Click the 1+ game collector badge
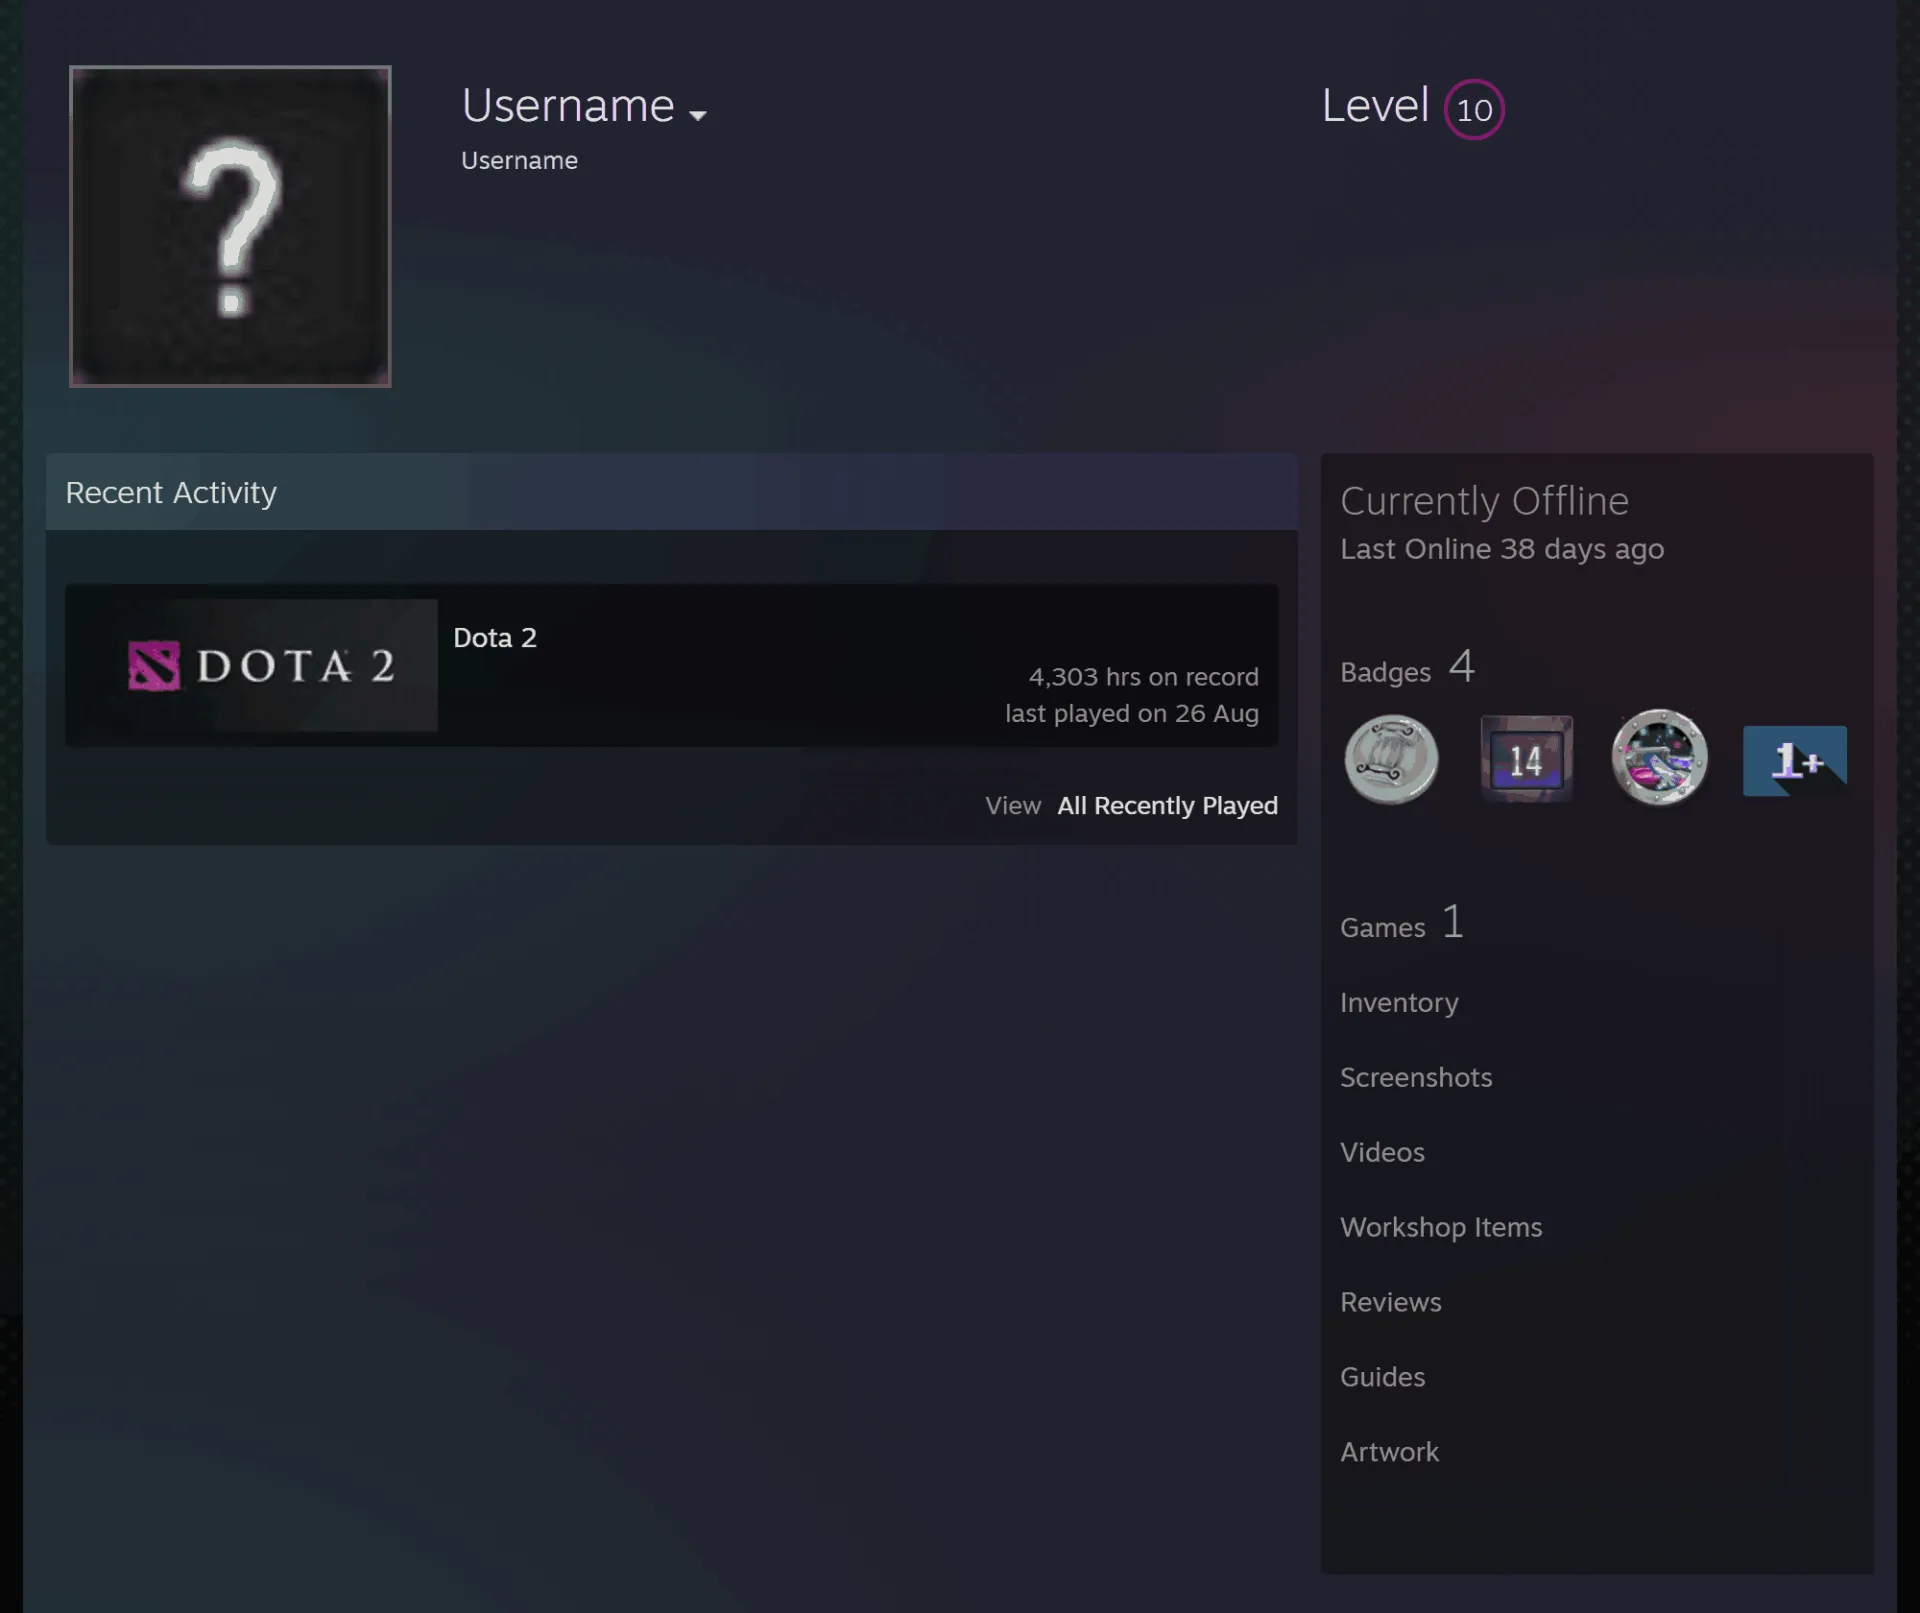1920x1613 pixels. 1794,761
